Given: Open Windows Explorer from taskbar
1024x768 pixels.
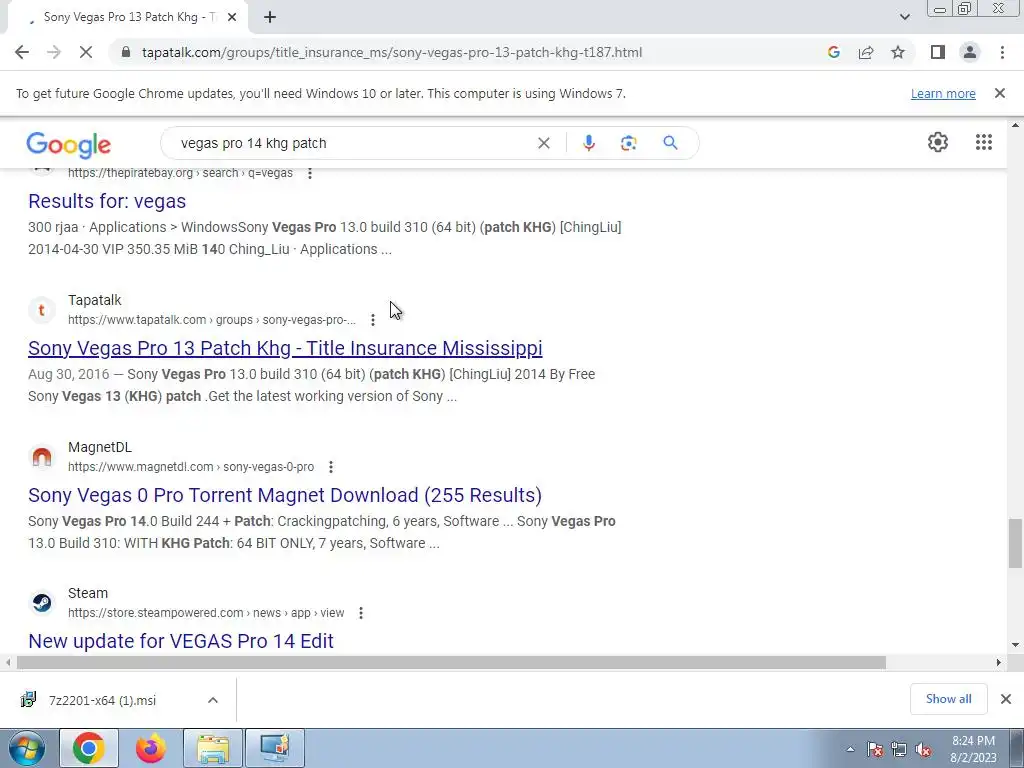Looking at the screenshot, I should point(213,748).
